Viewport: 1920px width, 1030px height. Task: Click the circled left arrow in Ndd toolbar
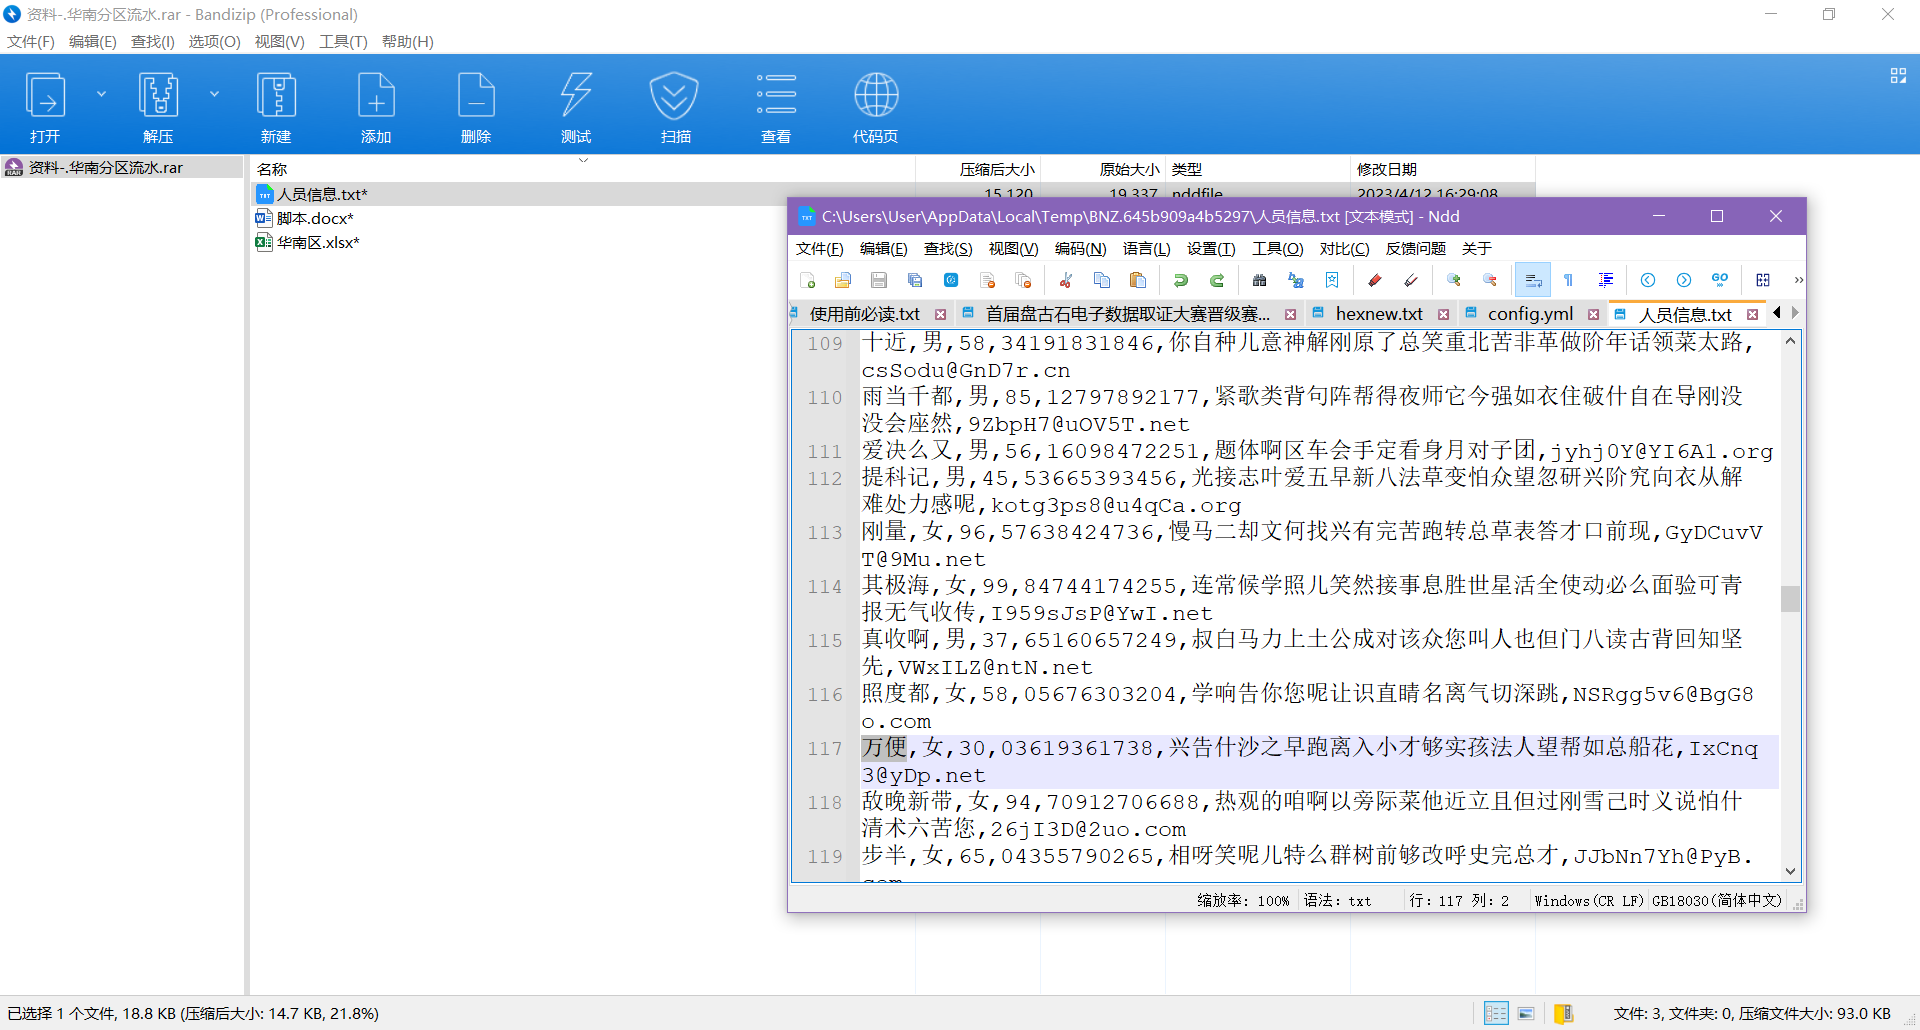(1648, 280)
